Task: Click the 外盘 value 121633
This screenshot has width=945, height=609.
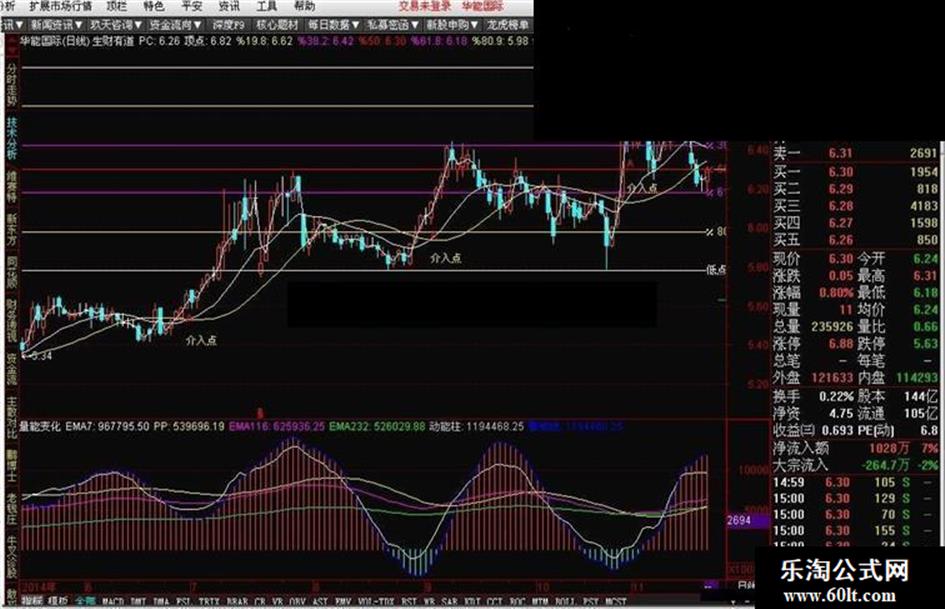Action: click(832, 378)
